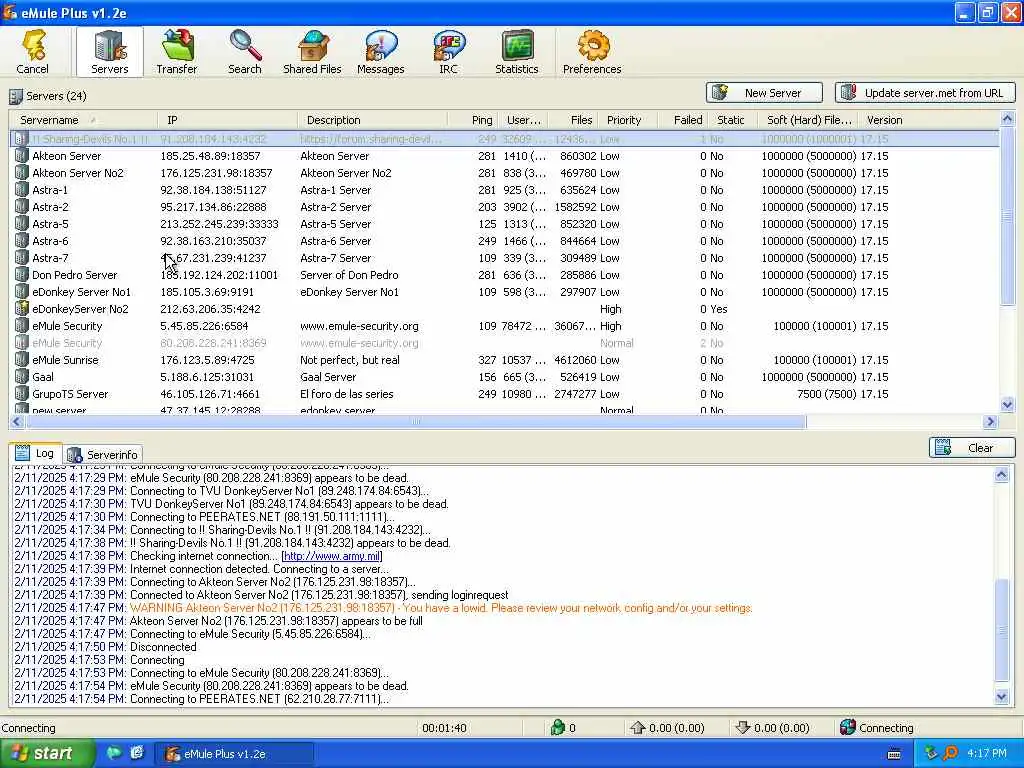
Task: Switch to the Serverinfo tab
Action: [103, 455]
